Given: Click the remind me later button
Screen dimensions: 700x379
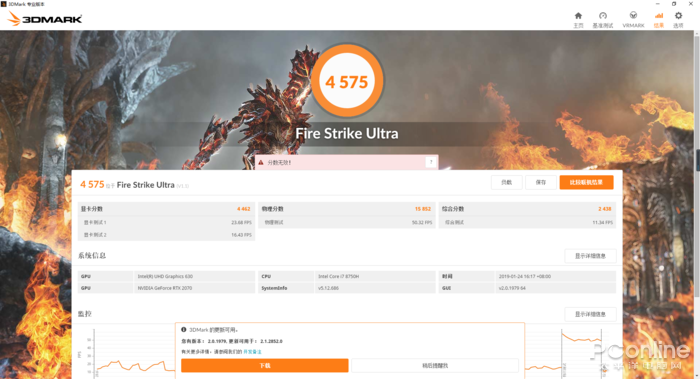Looking at the screenshot, I should pyautogui.click(x=435, y=365).
